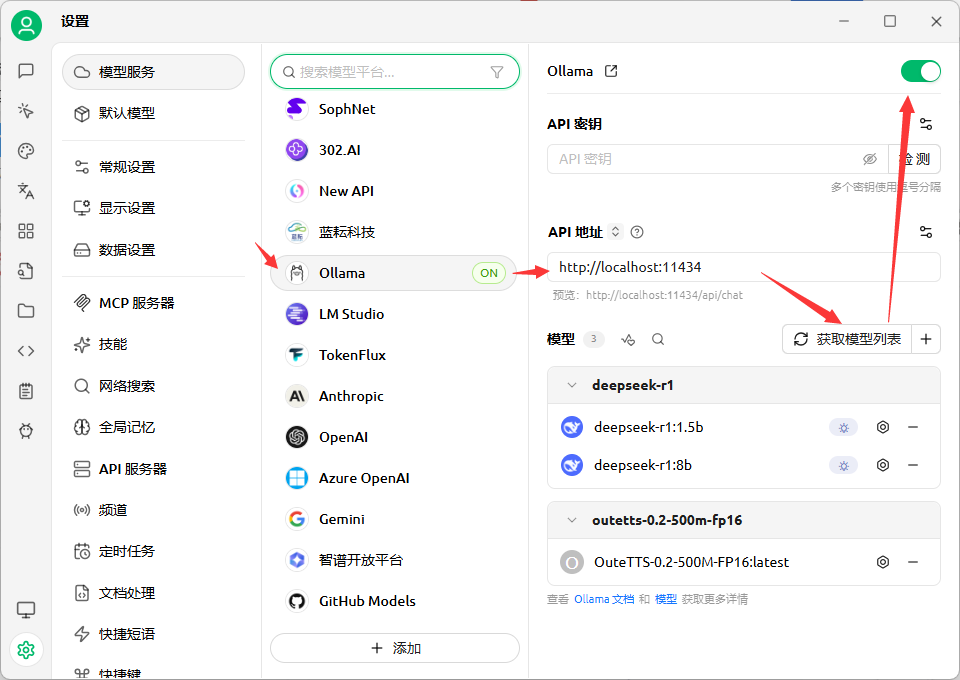
Task: Open API address settings sliders icon
Action: [x=926, y=232]
